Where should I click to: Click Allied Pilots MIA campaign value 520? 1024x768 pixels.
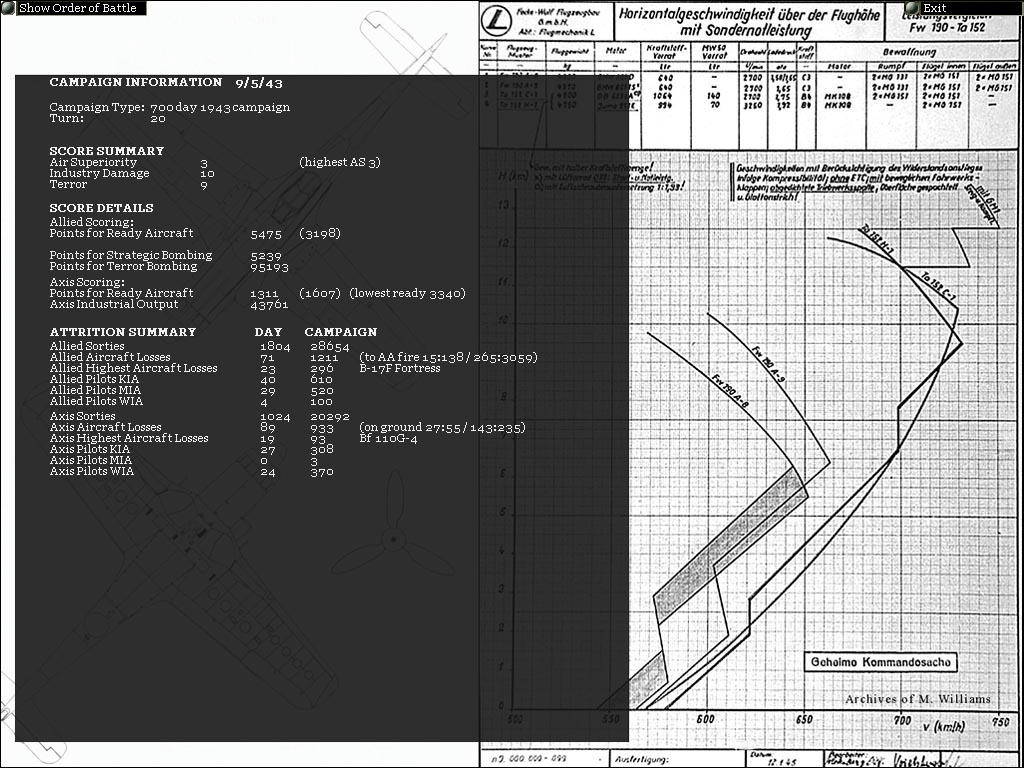click(x=323, y=391)
